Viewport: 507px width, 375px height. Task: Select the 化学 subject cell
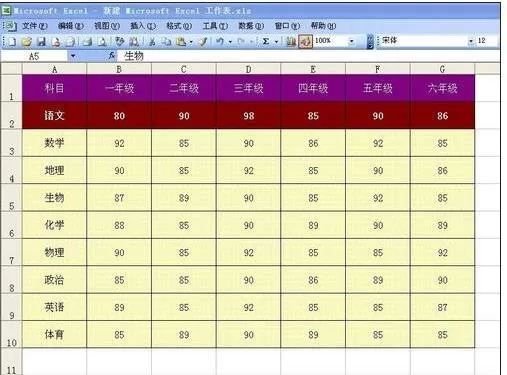54,225
